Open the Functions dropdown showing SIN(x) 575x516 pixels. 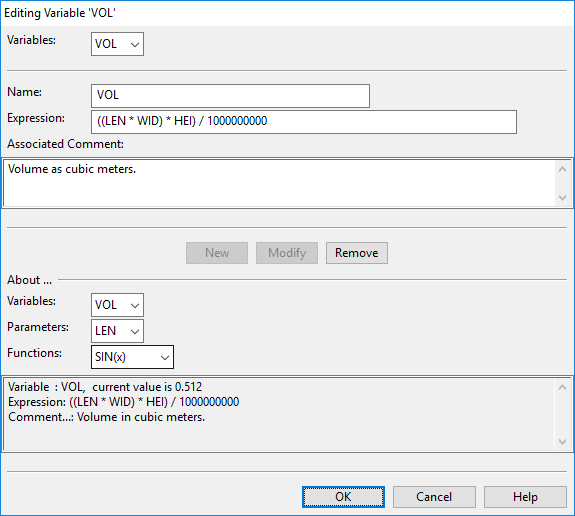(132, 357)
